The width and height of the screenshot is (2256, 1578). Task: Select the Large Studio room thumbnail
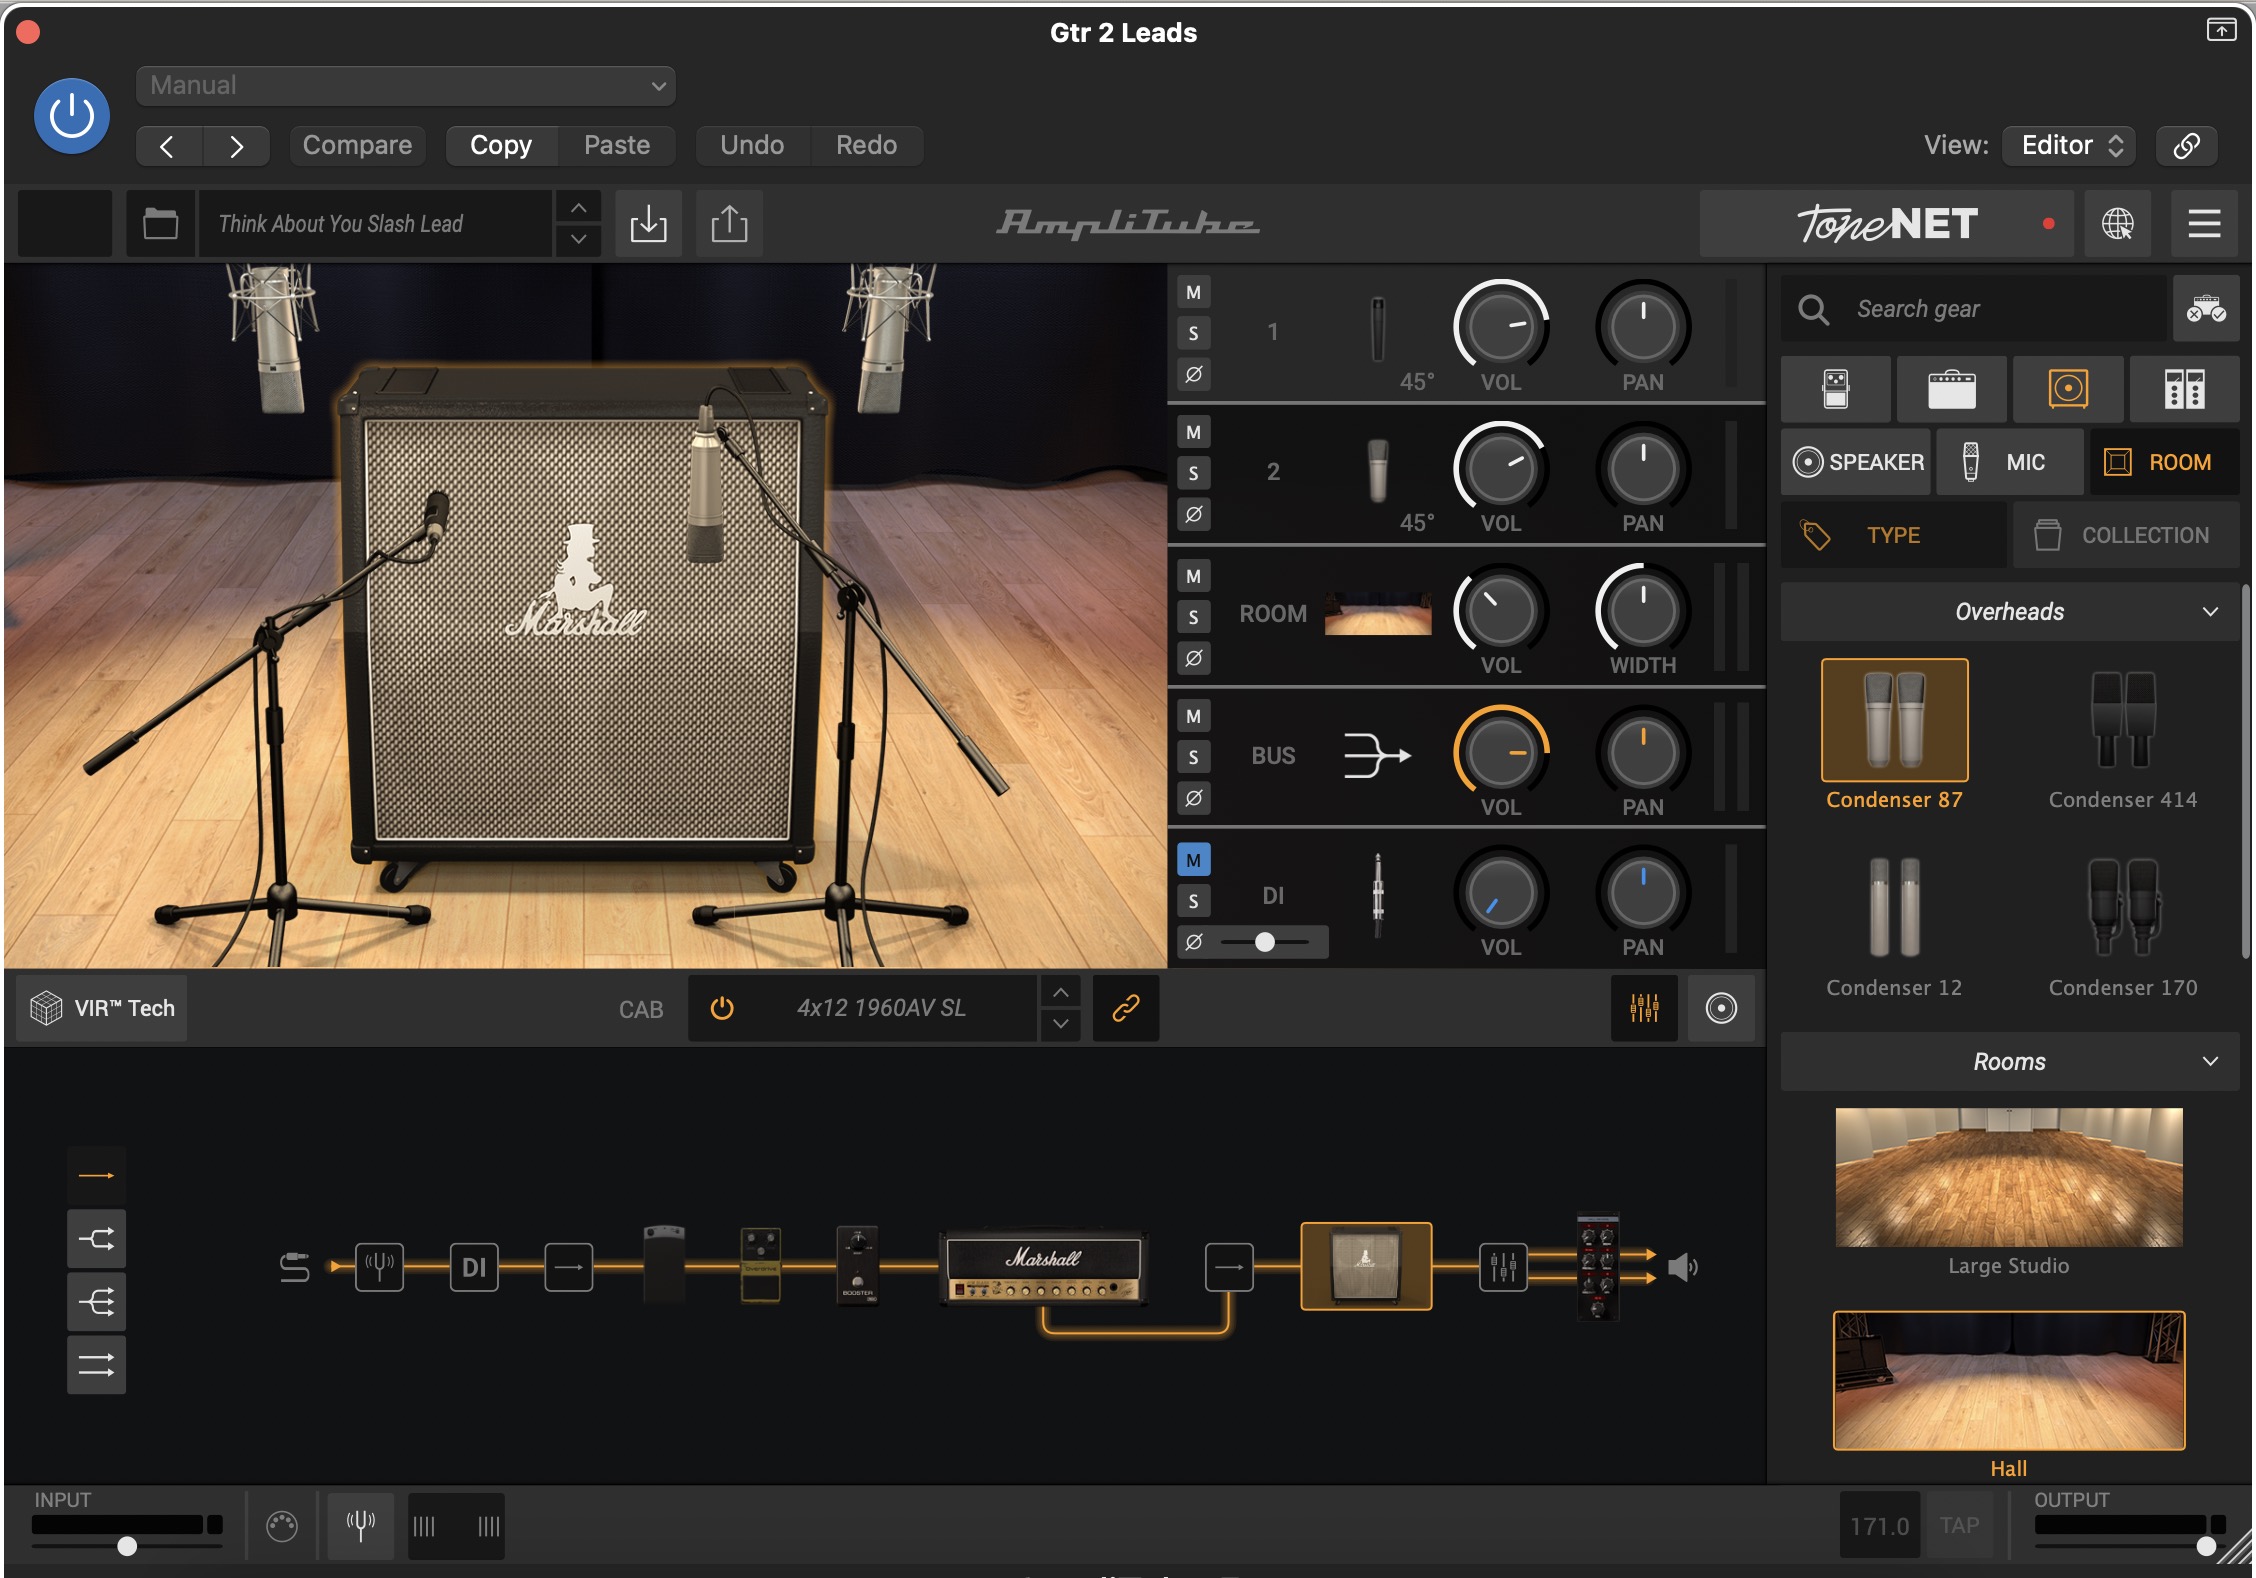(2009, 1177)
